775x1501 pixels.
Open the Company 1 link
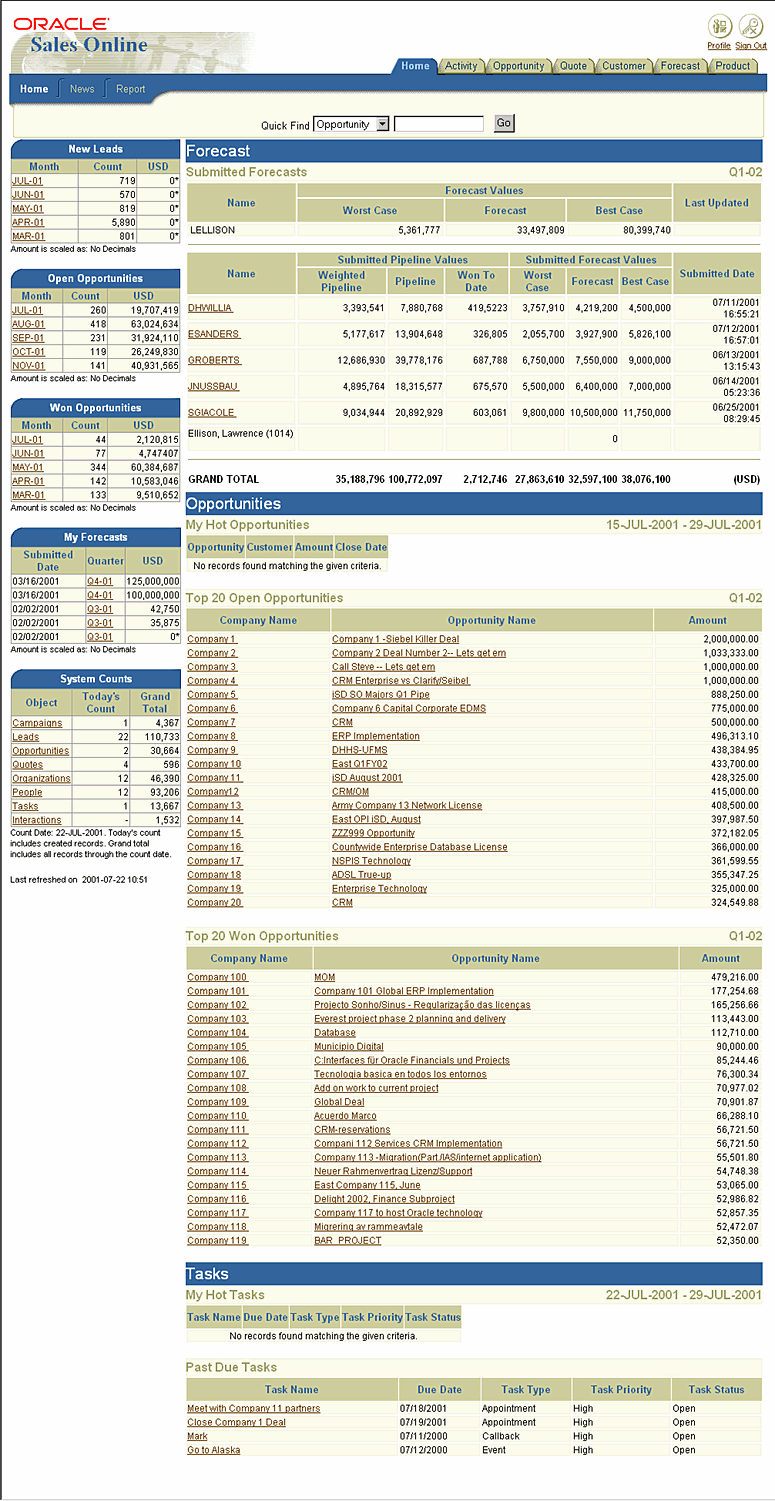pos(212,639)
